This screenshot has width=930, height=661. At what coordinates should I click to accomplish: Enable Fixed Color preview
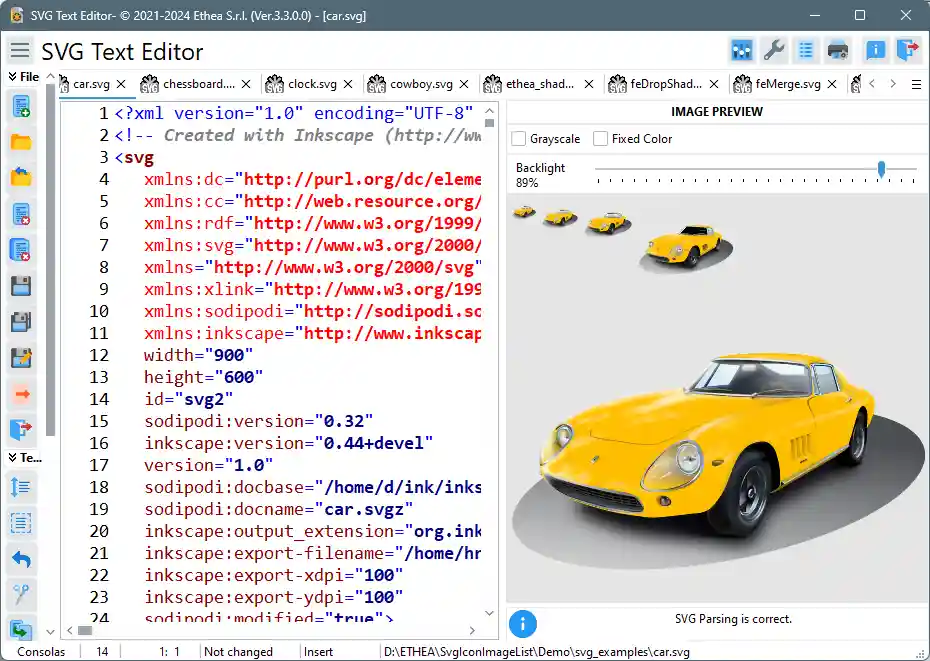coord(601,139)
